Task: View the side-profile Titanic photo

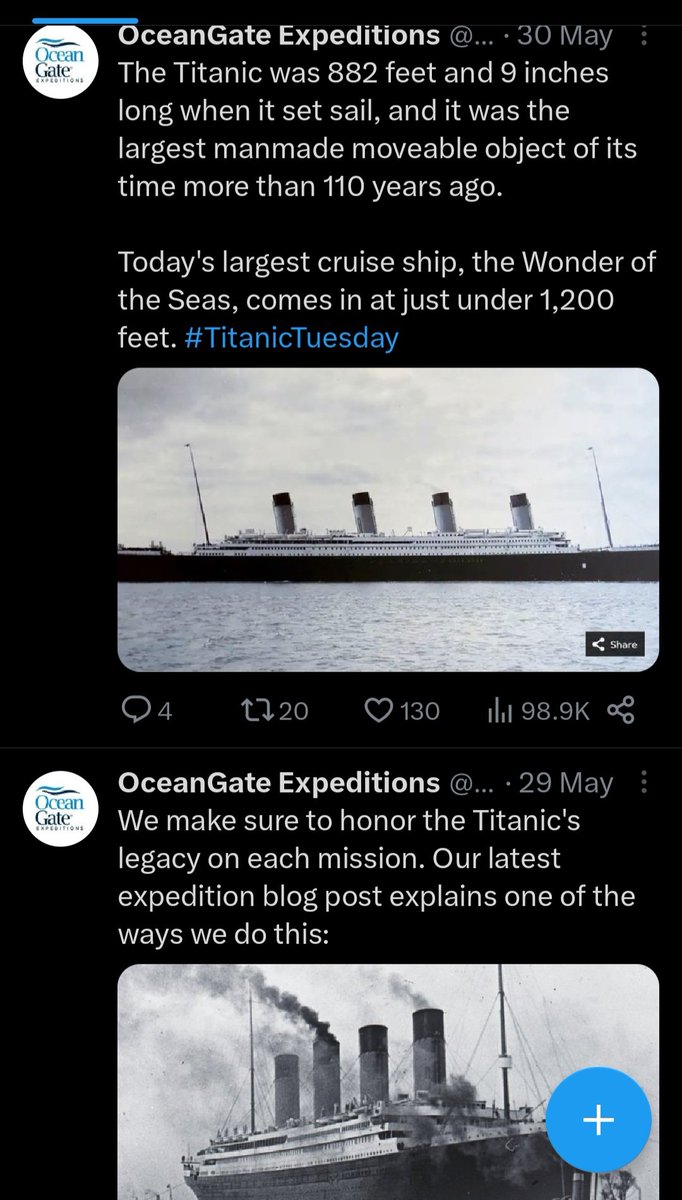Action: [x=388, y=519]
